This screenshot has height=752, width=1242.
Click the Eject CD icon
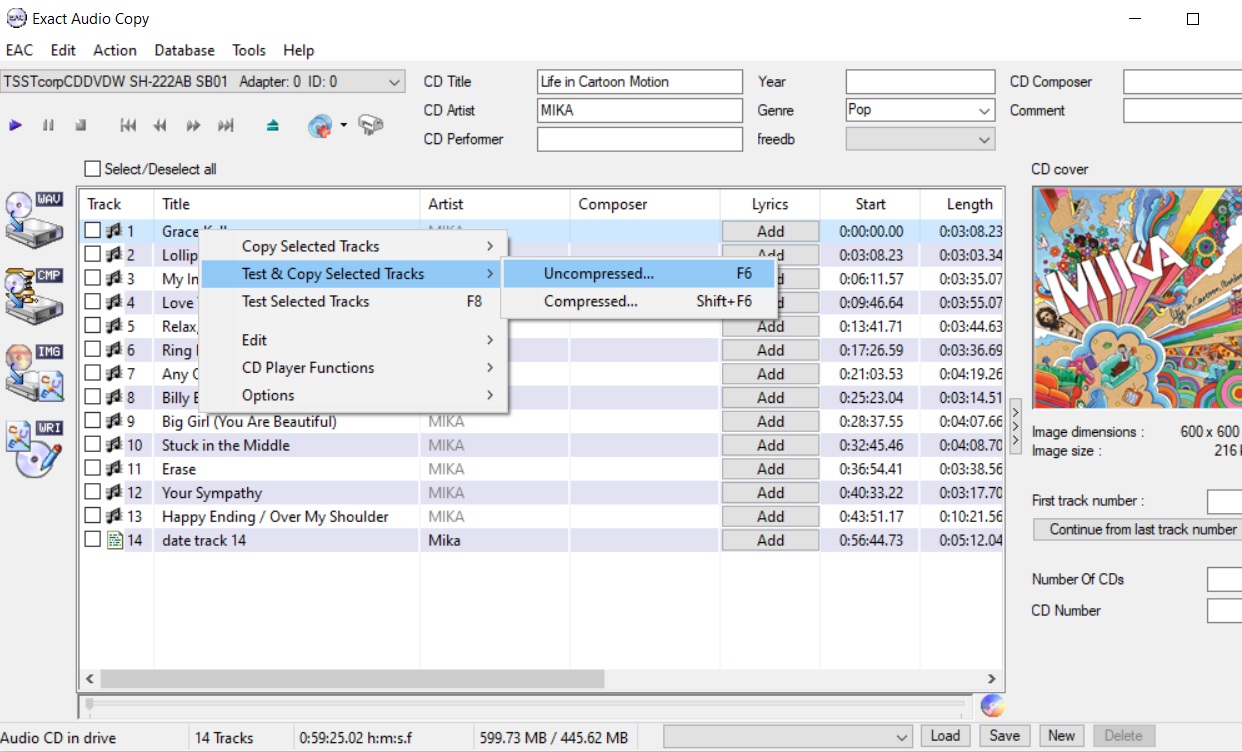(273, 125)
